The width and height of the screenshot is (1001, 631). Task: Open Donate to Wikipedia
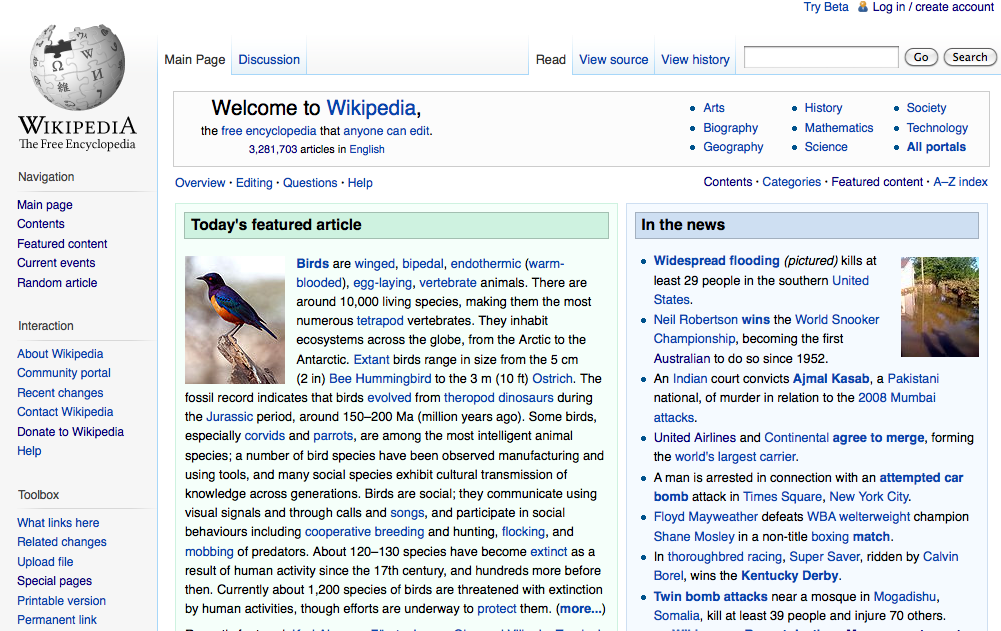70,431
